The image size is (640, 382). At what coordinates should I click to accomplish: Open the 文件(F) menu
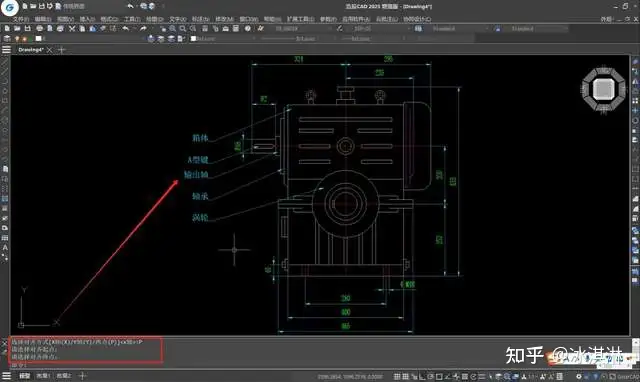[x=21, y=19]
